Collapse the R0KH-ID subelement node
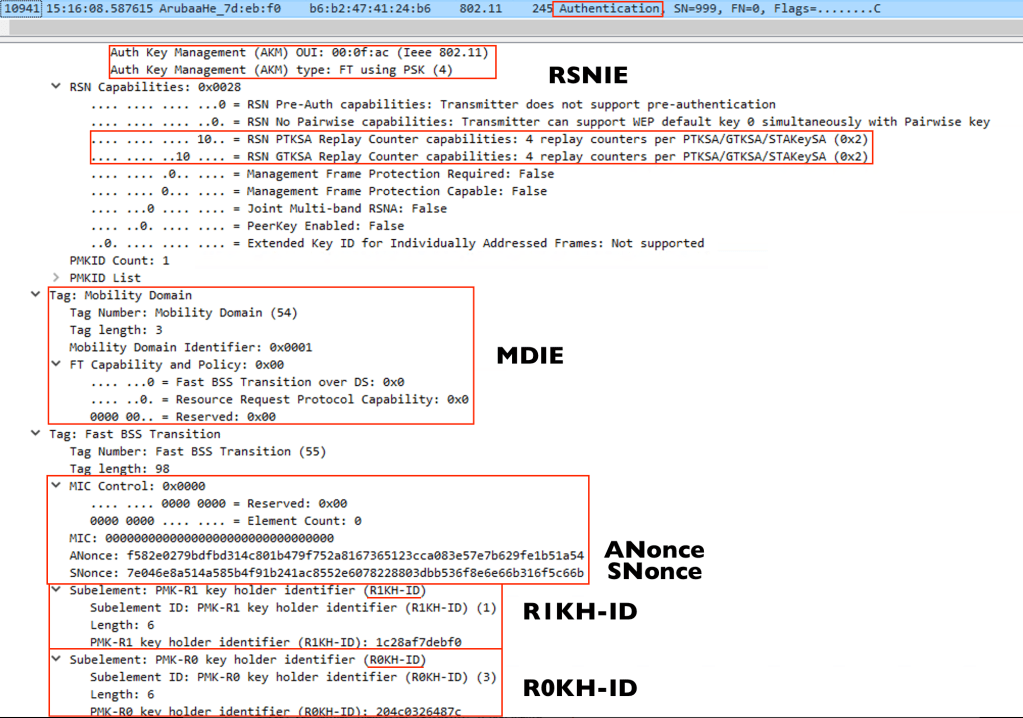 tap(56, 660)
